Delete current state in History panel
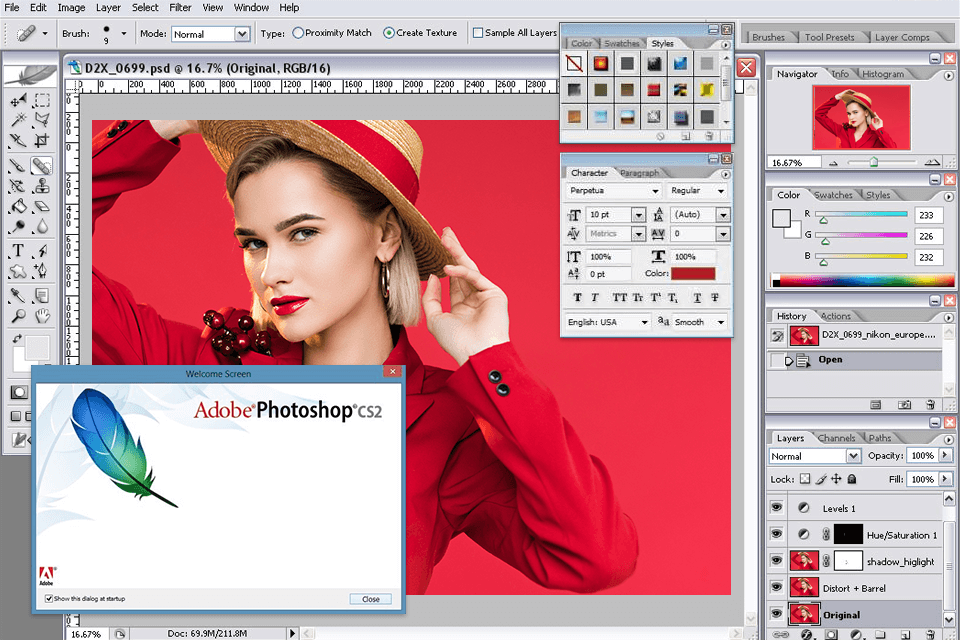 [x=930, y=404]
